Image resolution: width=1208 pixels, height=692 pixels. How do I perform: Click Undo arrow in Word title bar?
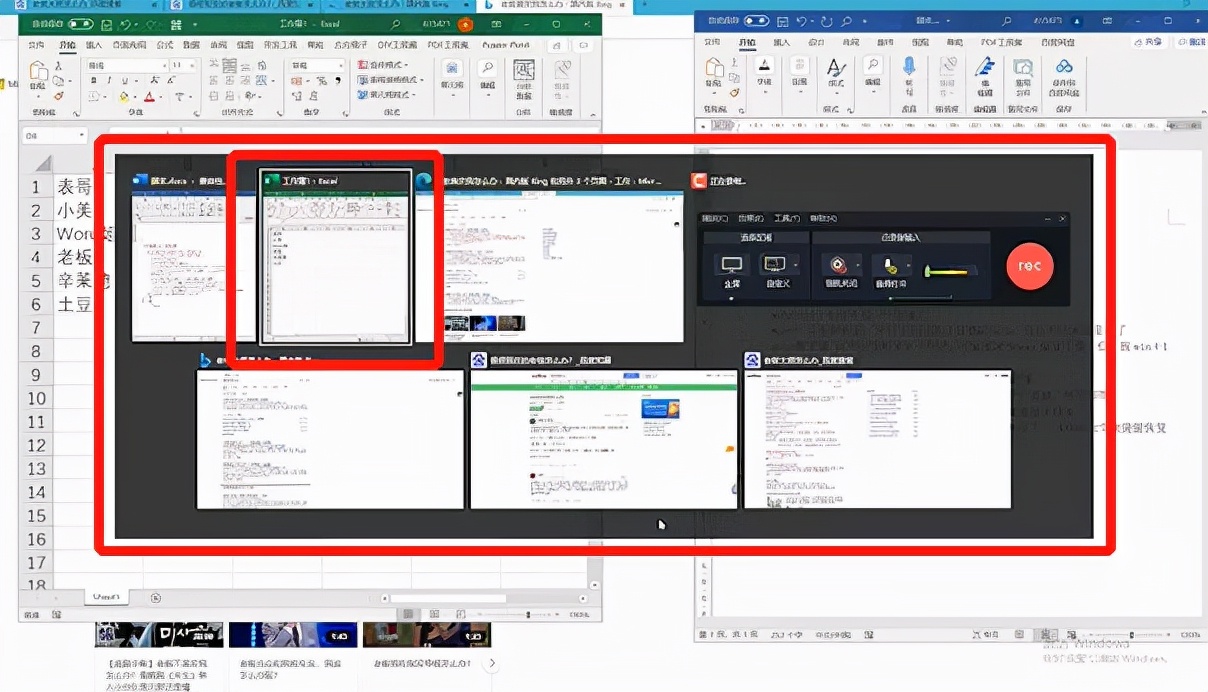pyautogui.click(x=804, y=21)
